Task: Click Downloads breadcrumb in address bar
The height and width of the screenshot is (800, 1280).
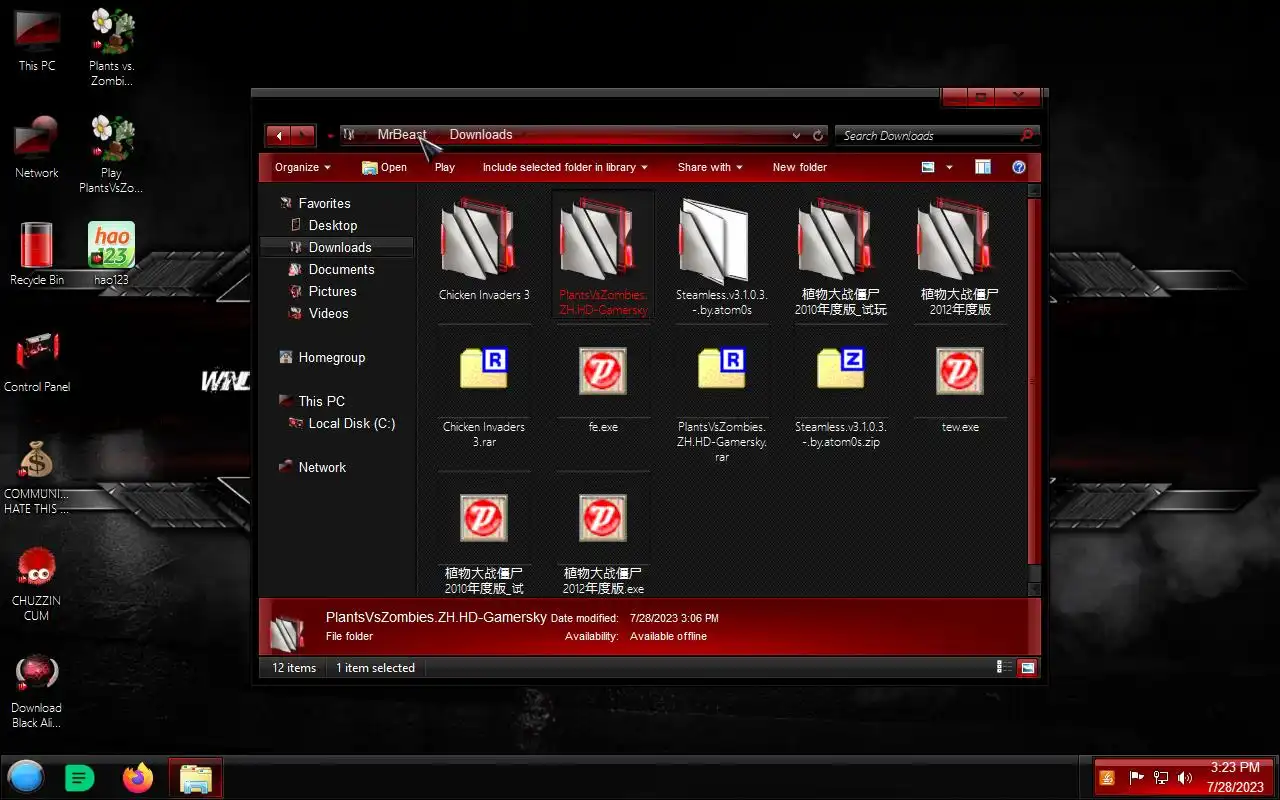Action: pyautogui.click(x=481, y=134)
